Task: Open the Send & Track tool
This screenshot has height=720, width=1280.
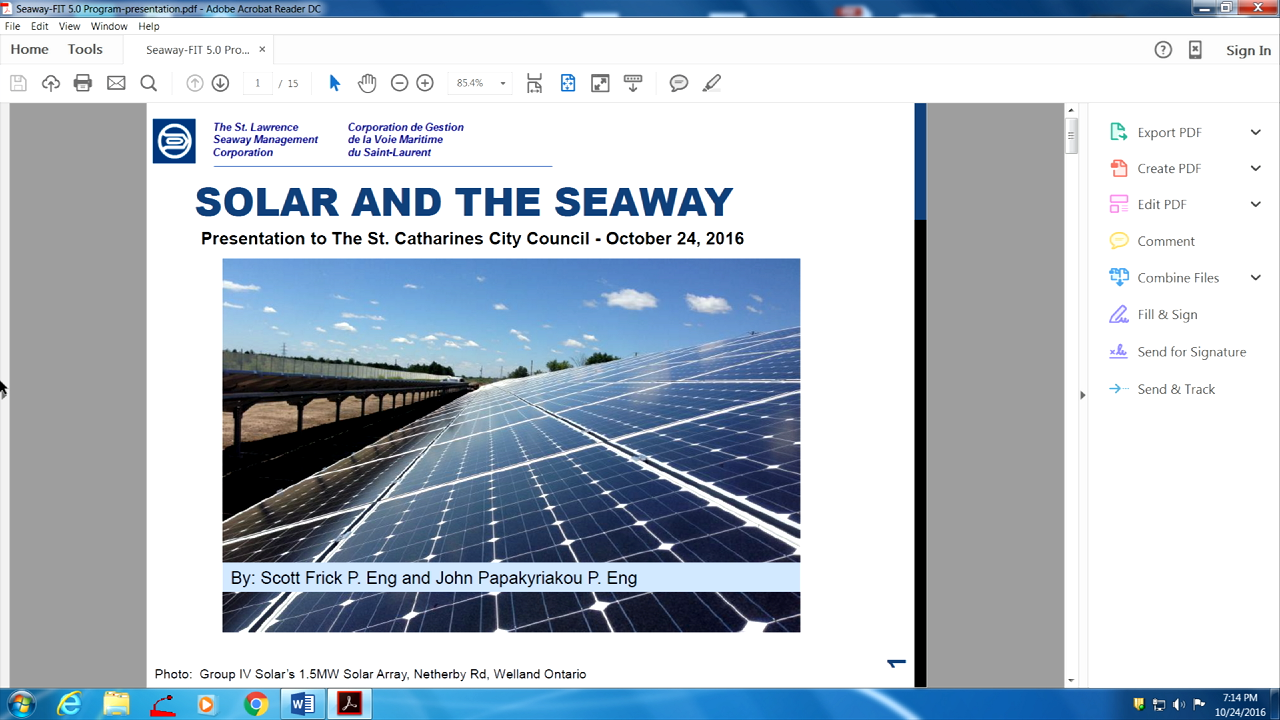Action: click(1176, 389)
